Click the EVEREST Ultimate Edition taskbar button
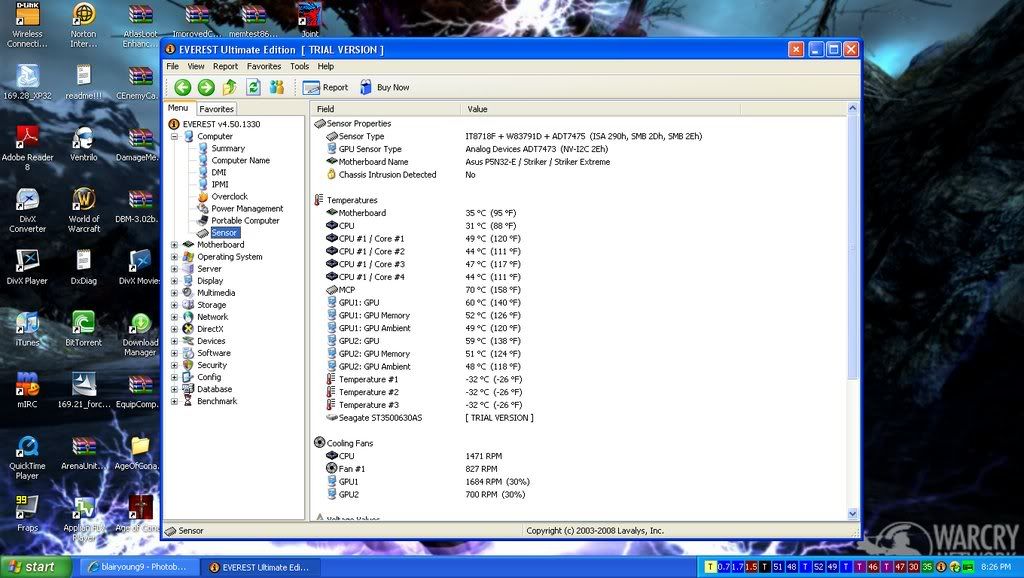 (260, 567)
